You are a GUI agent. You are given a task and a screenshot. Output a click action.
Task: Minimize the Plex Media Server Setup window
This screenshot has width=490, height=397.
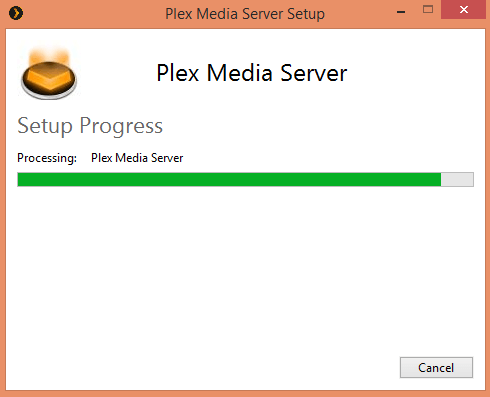(x=401, y=12)
